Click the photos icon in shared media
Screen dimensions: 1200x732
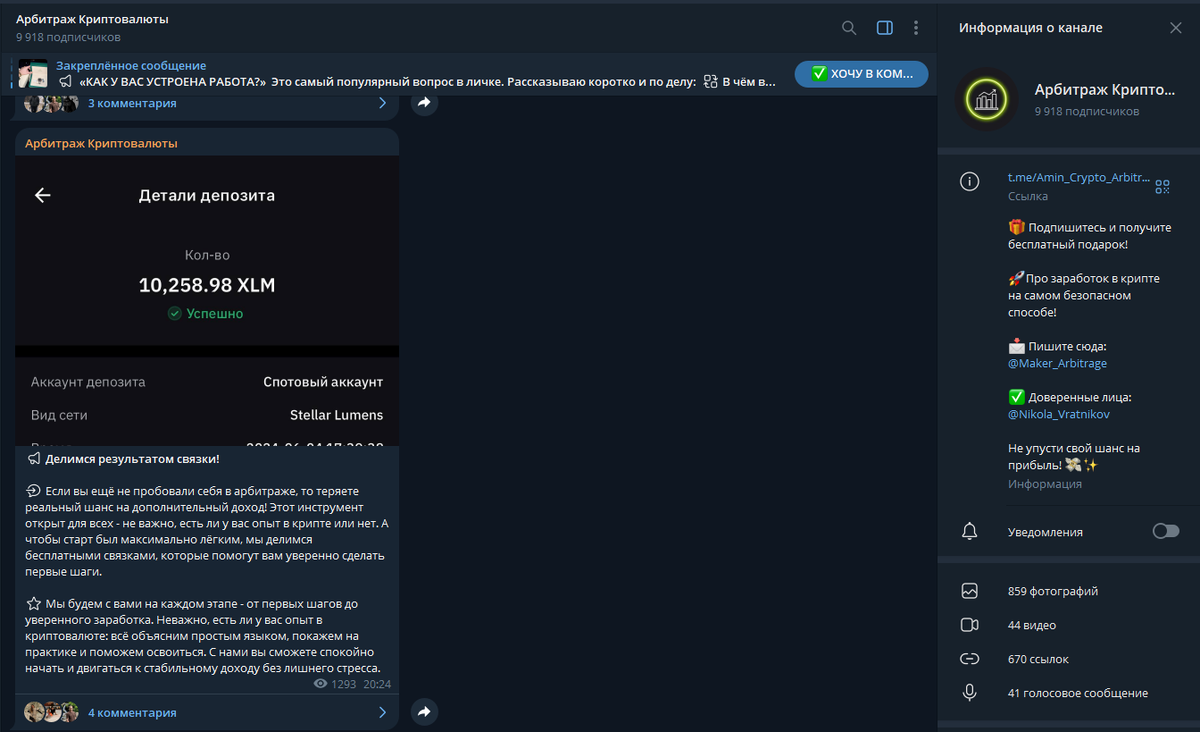[969, 591]
